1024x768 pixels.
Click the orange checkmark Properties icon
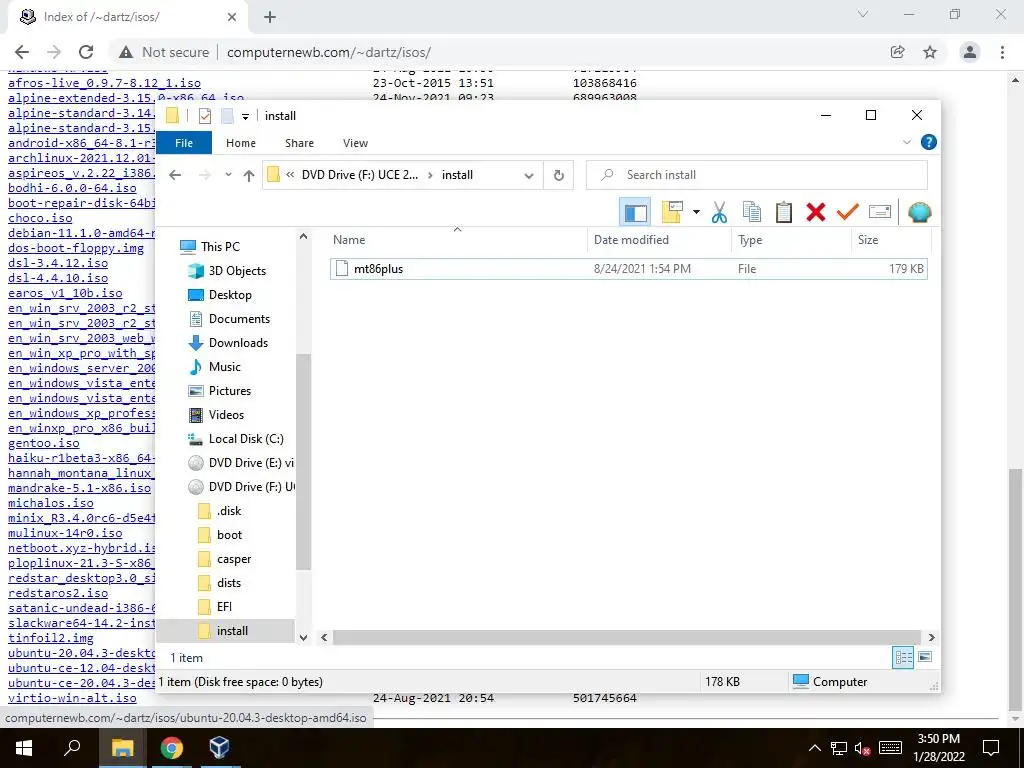pos(848,212)
